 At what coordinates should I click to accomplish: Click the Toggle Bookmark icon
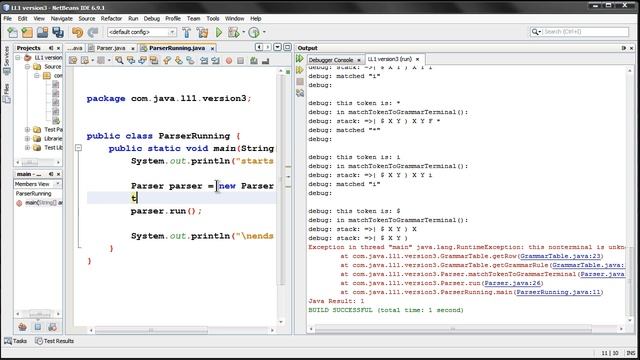coord(190,60)
